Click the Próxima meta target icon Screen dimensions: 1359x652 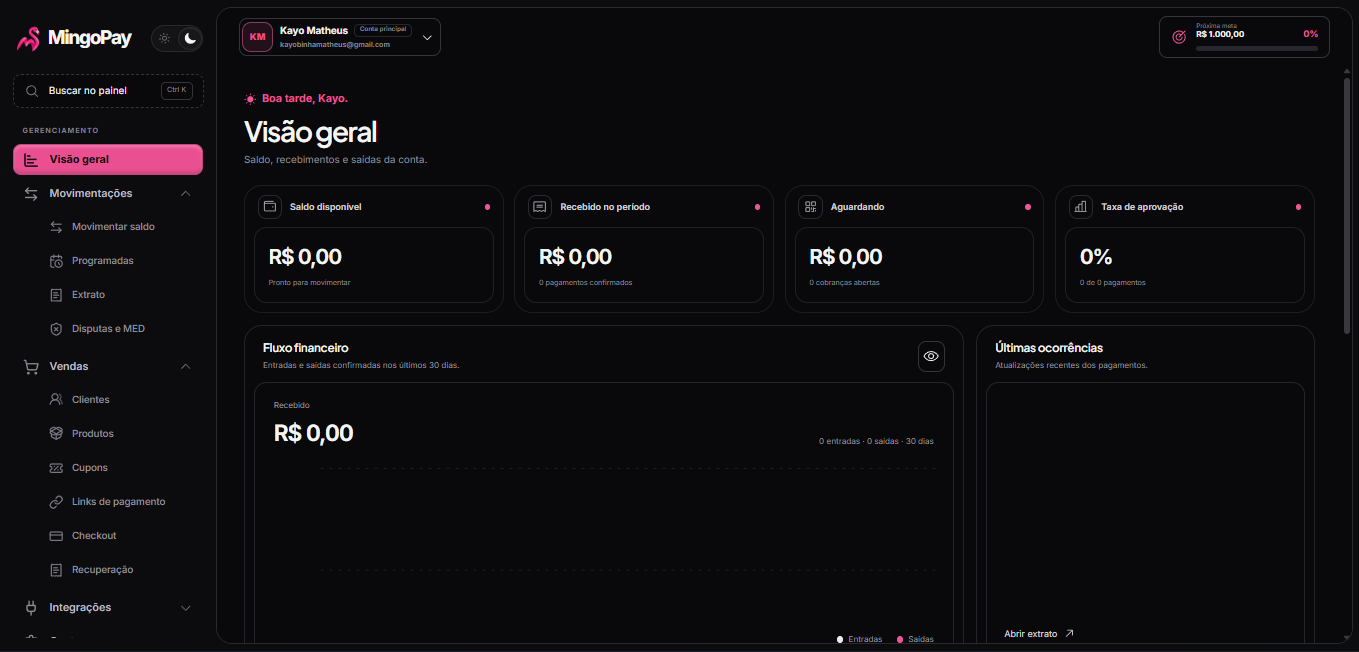(x=1178, y=37)
